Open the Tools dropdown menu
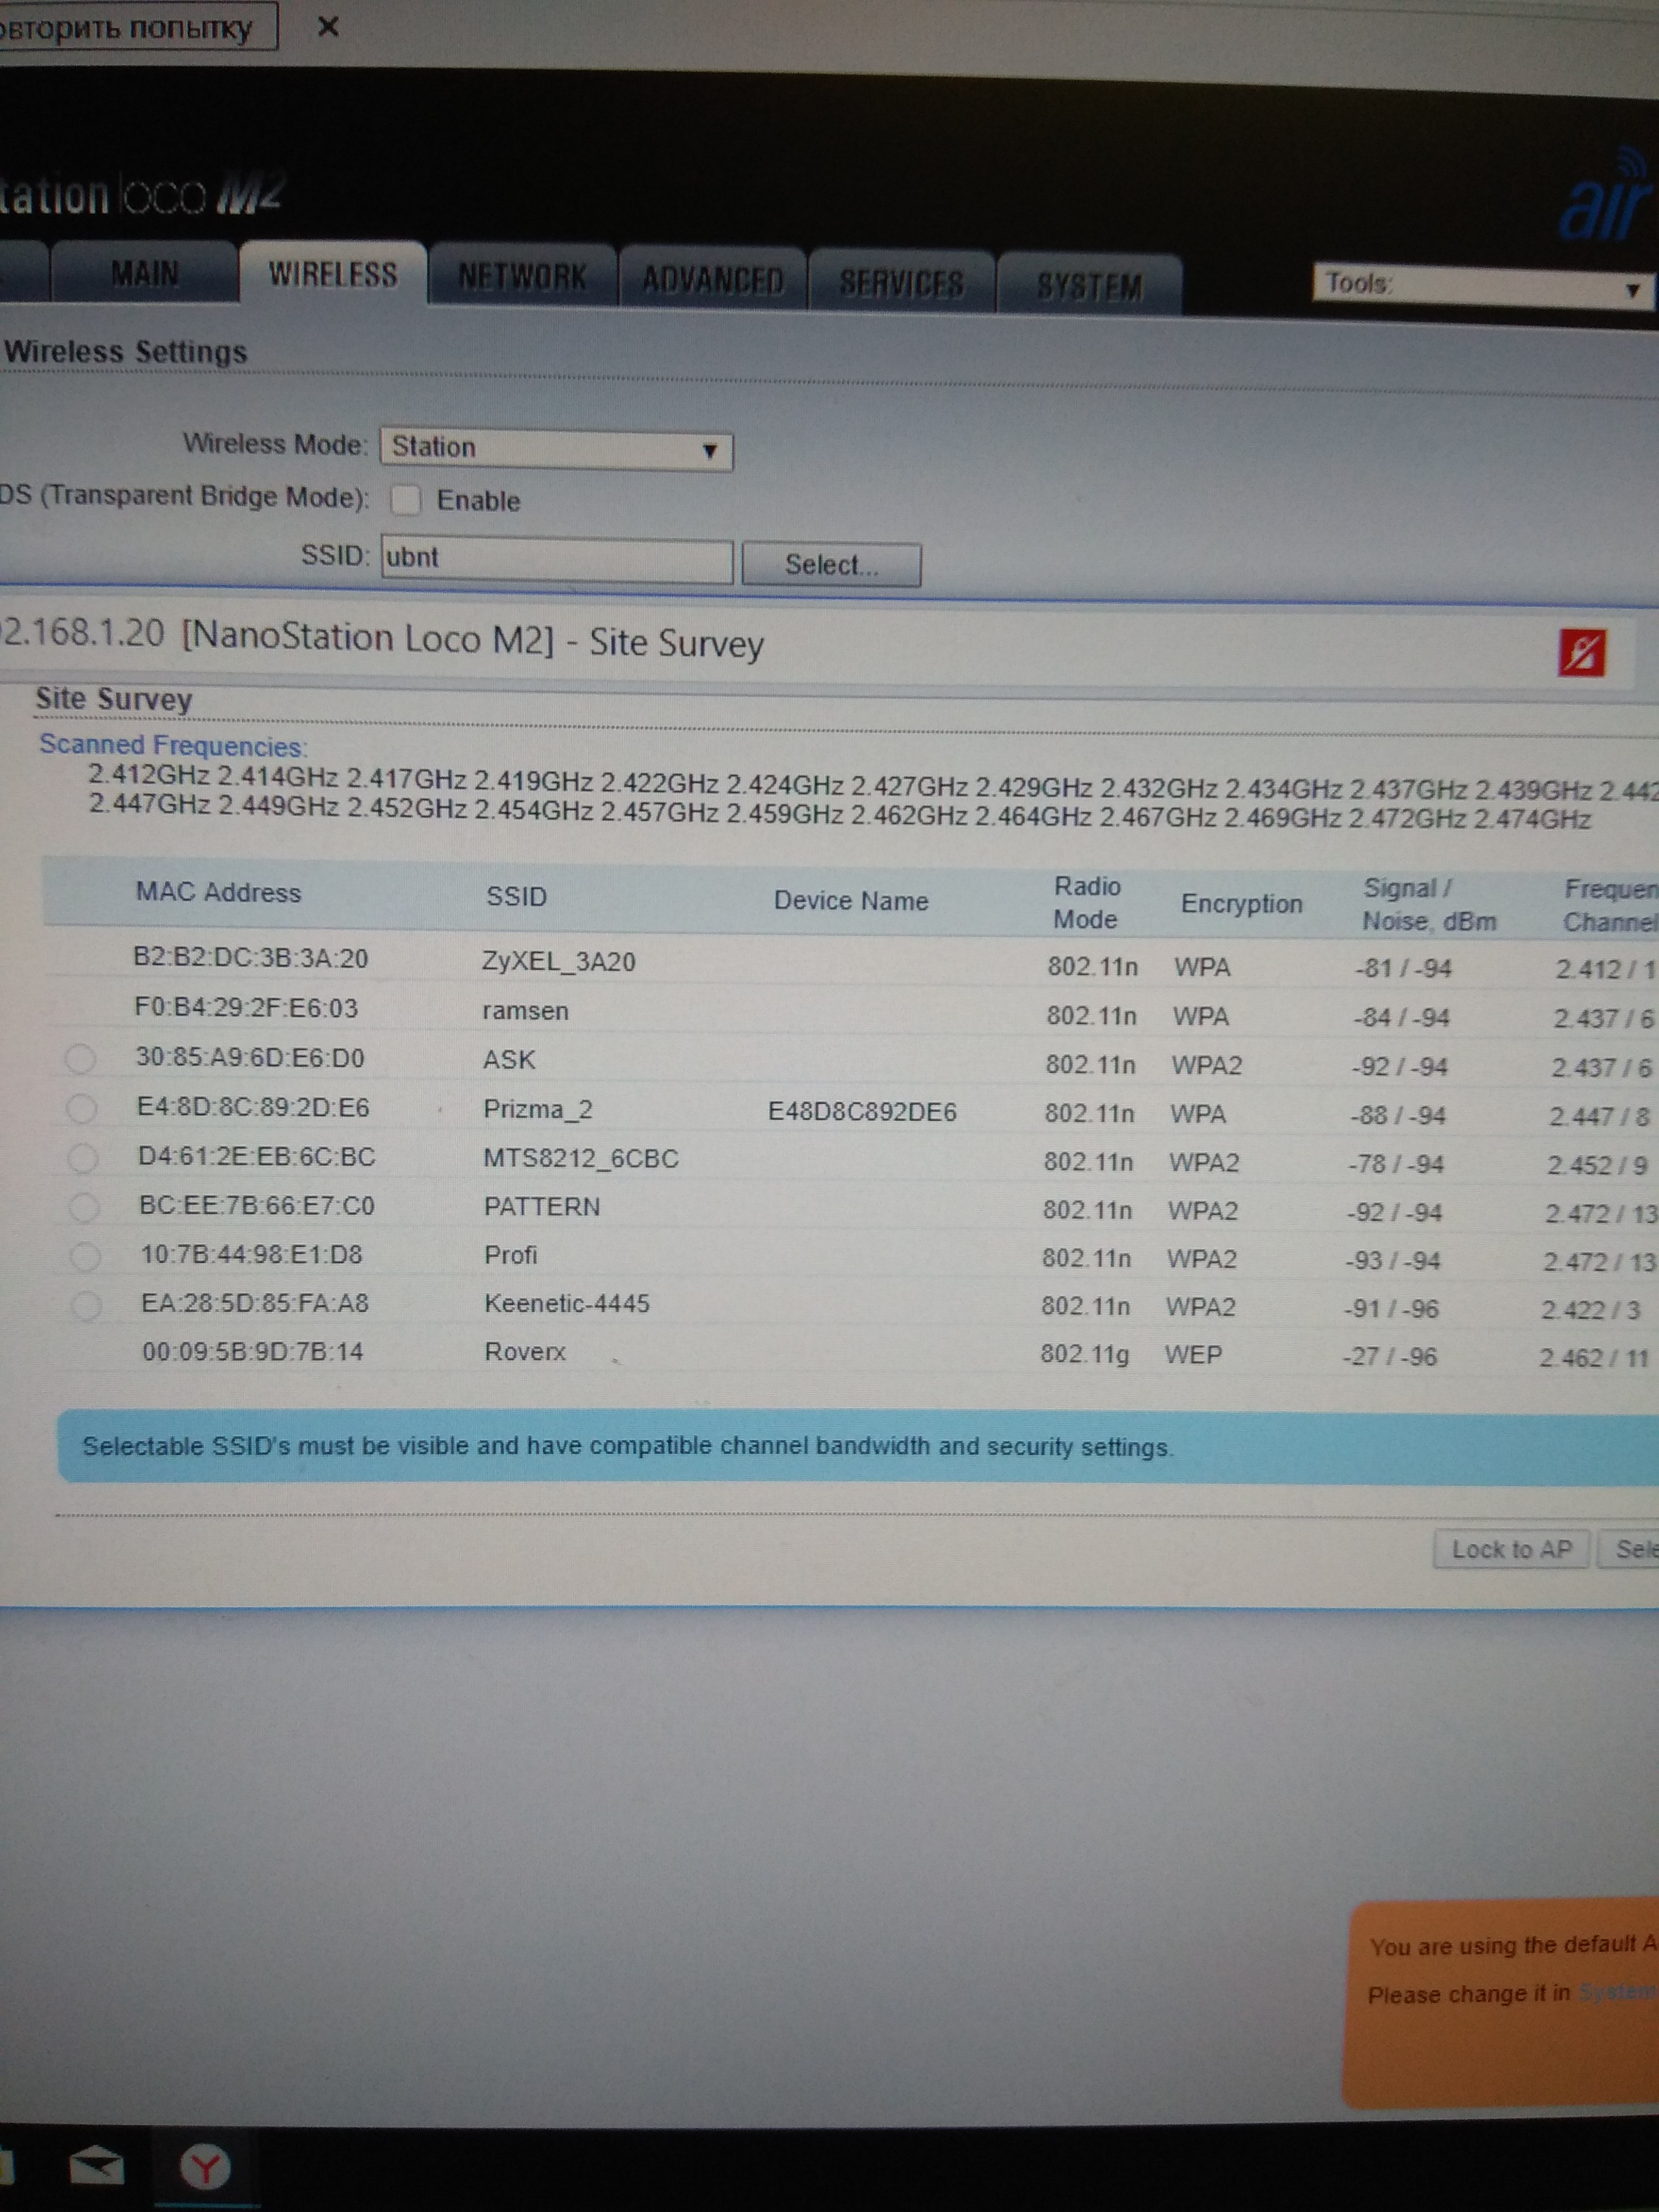Screen dimensions: 1659x2212 [1484, 286]
